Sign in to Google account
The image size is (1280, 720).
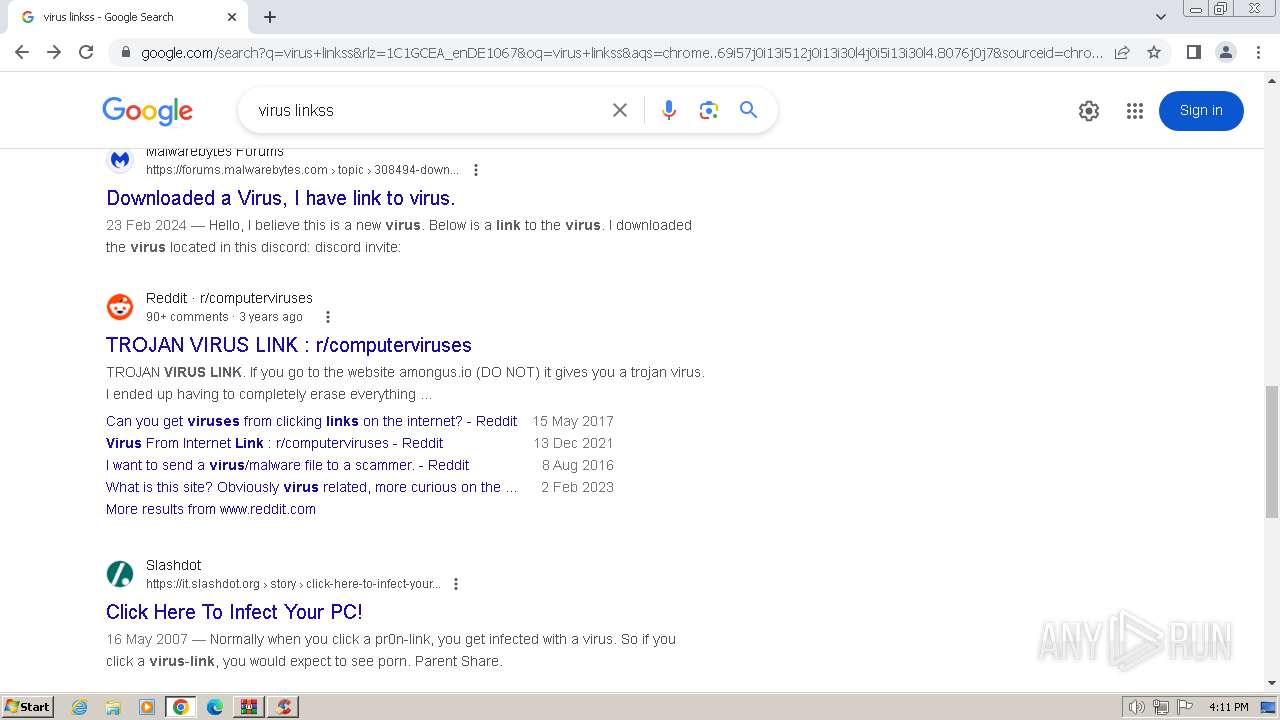tap(1201, 110)
